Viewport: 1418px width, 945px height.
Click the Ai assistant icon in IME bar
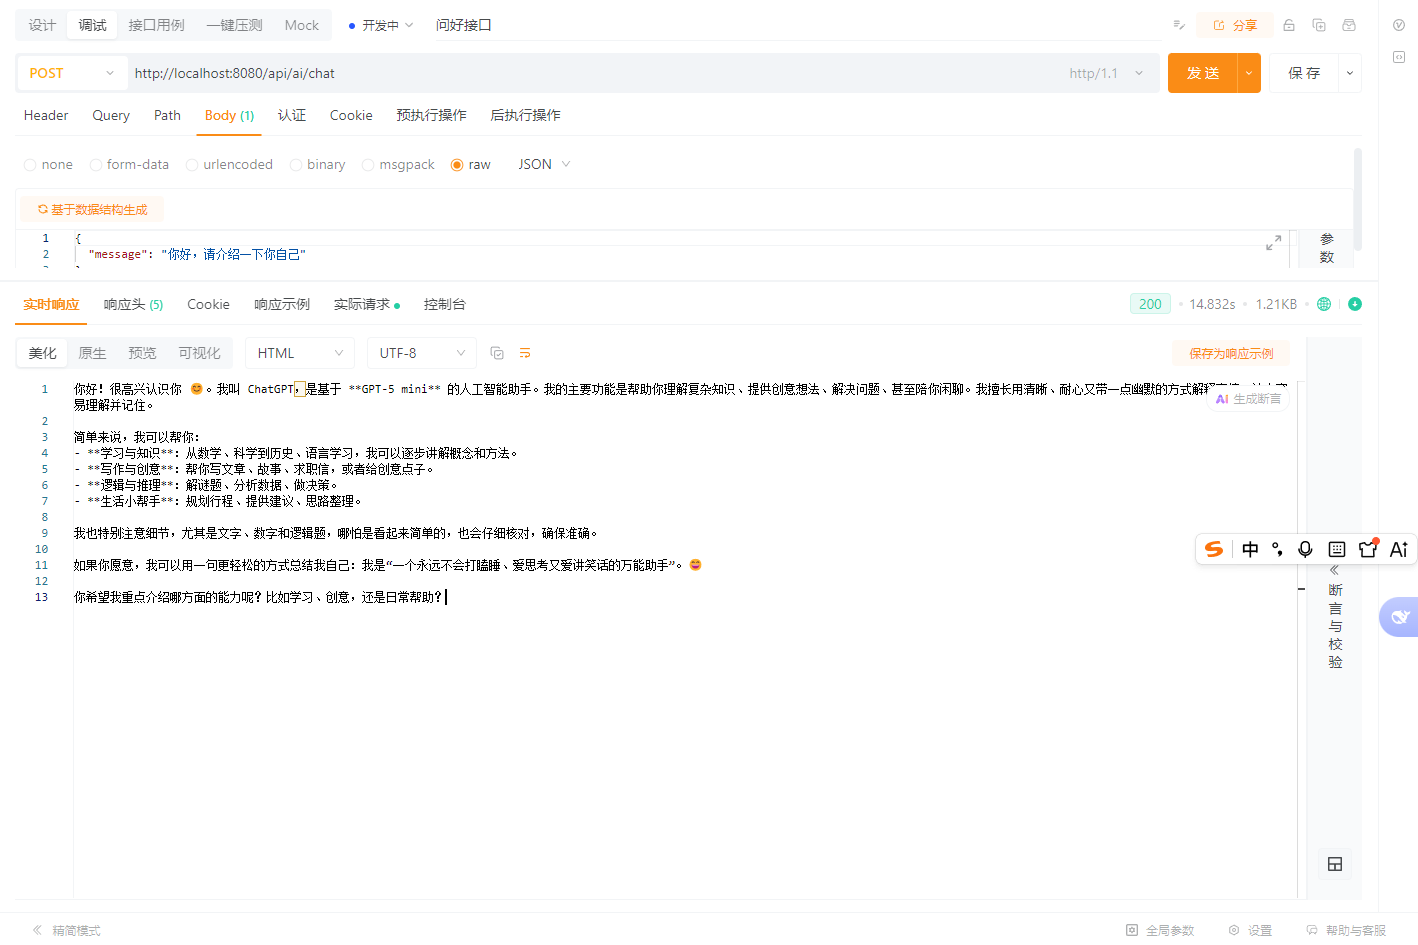1399,549
